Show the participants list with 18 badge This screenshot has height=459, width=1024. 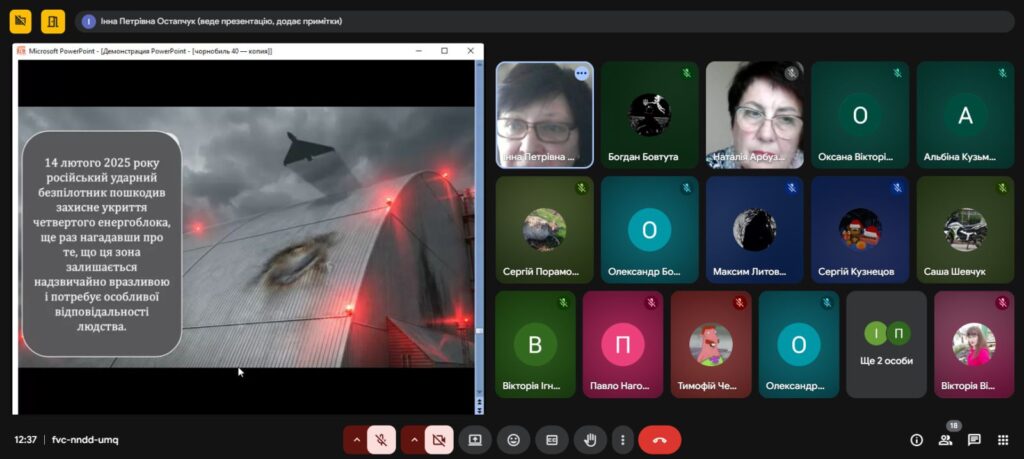[945, 439]
